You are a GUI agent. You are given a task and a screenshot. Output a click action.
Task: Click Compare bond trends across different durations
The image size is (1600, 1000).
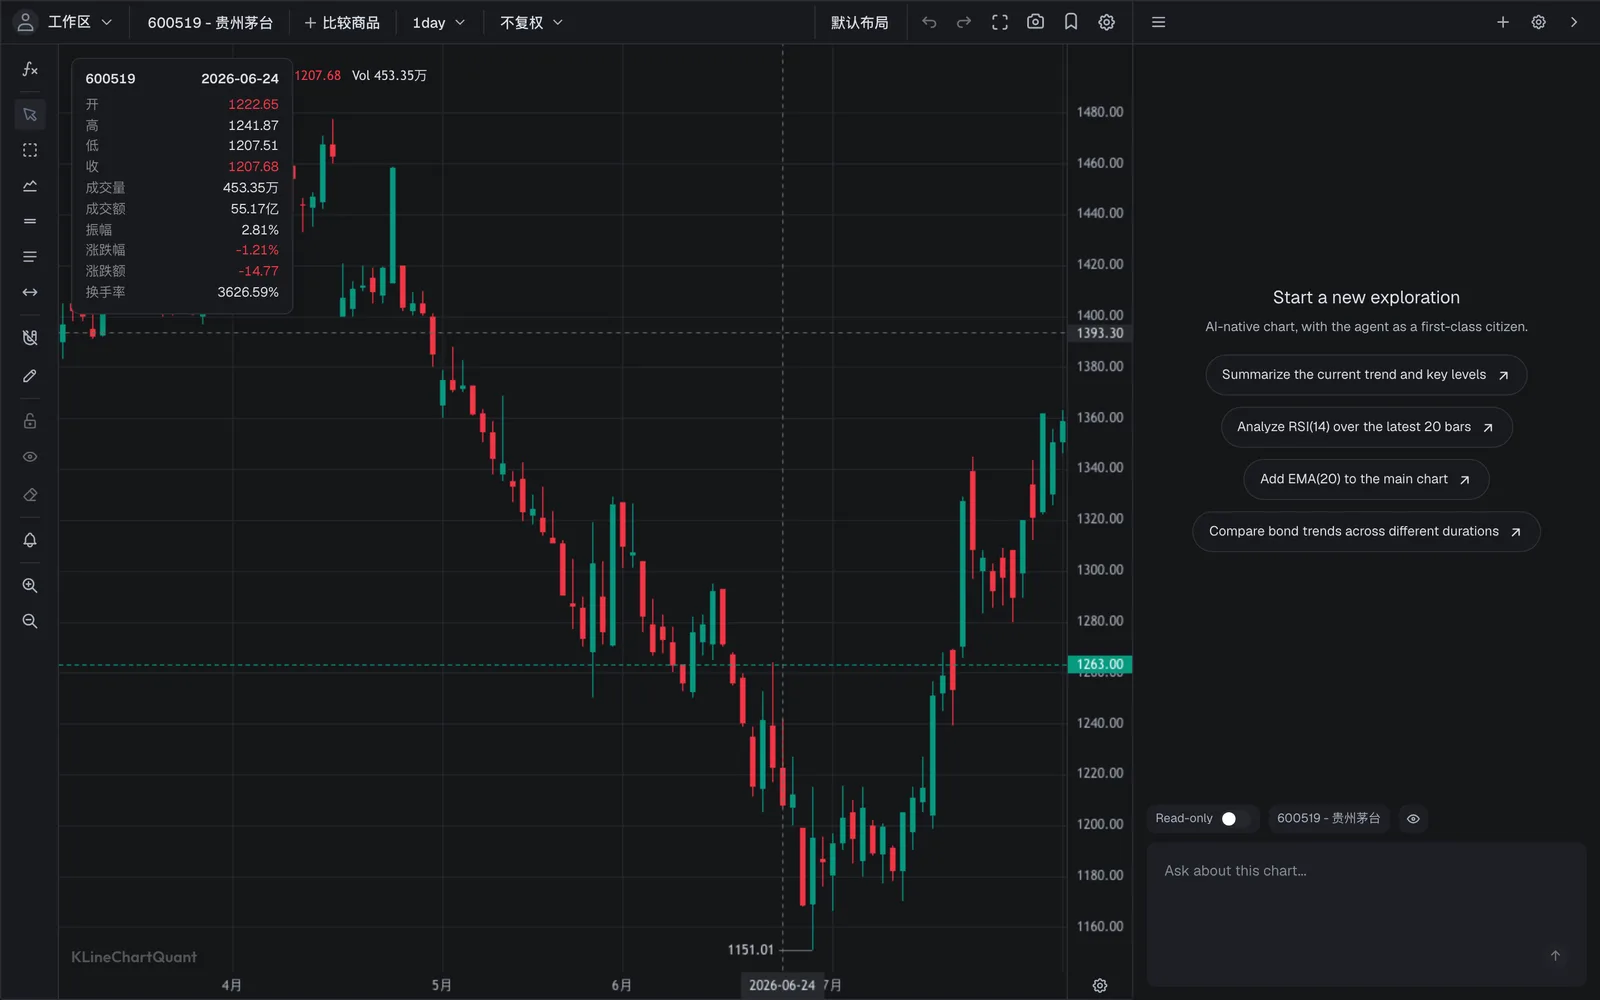pyautogui.click(x=1366, y=531)
